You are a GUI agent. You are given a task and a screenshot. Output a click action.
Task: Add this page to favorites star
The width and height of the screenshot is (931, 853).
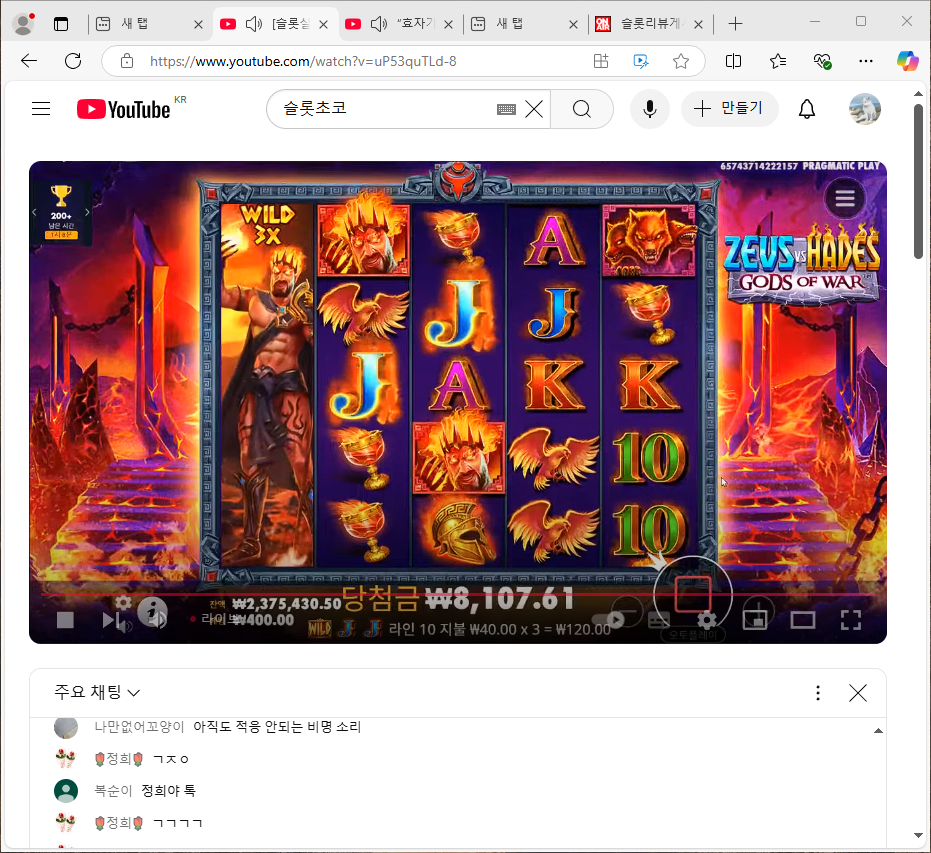coord(681,61)
